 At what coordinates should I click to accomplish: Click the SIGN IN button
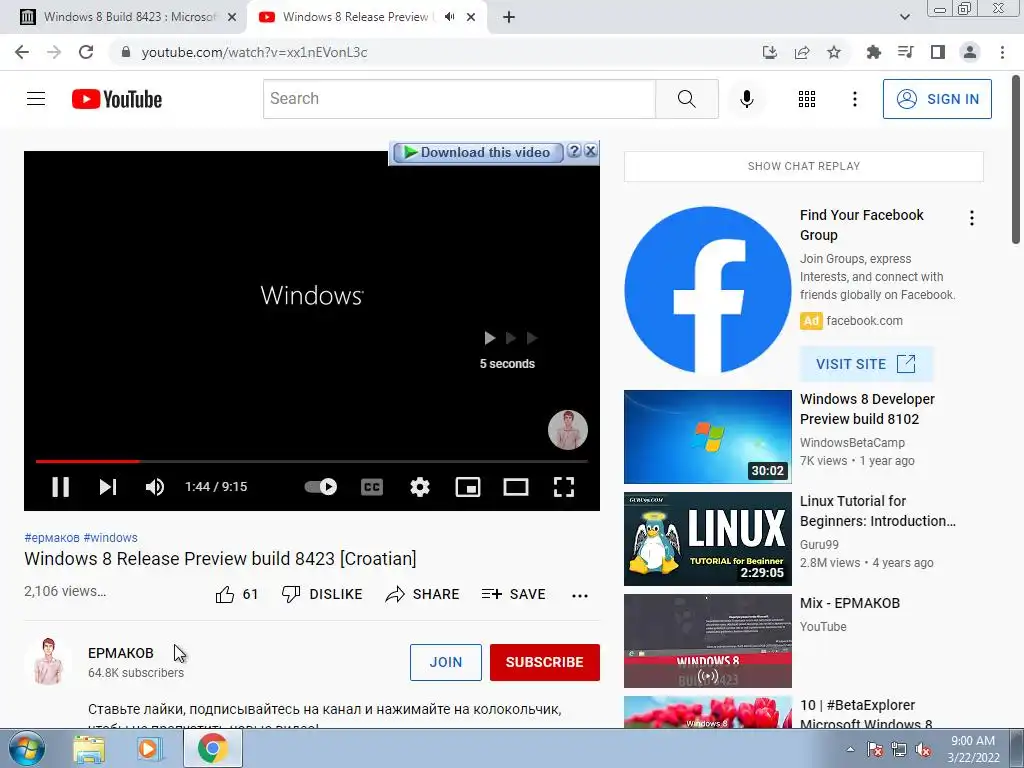point(937,99)
